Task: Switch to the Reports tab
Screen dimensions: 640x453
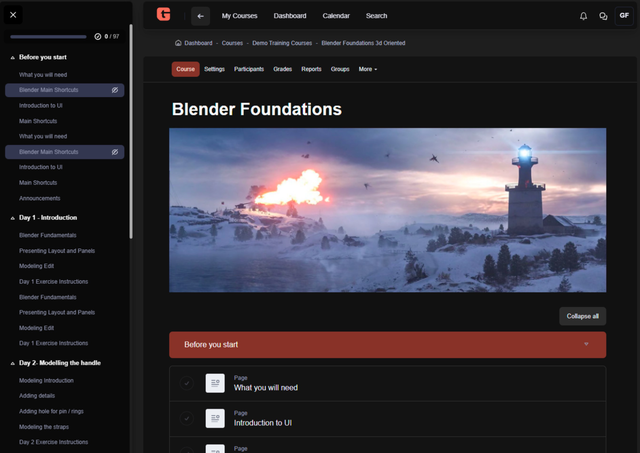Action: [x=311, y=69]
